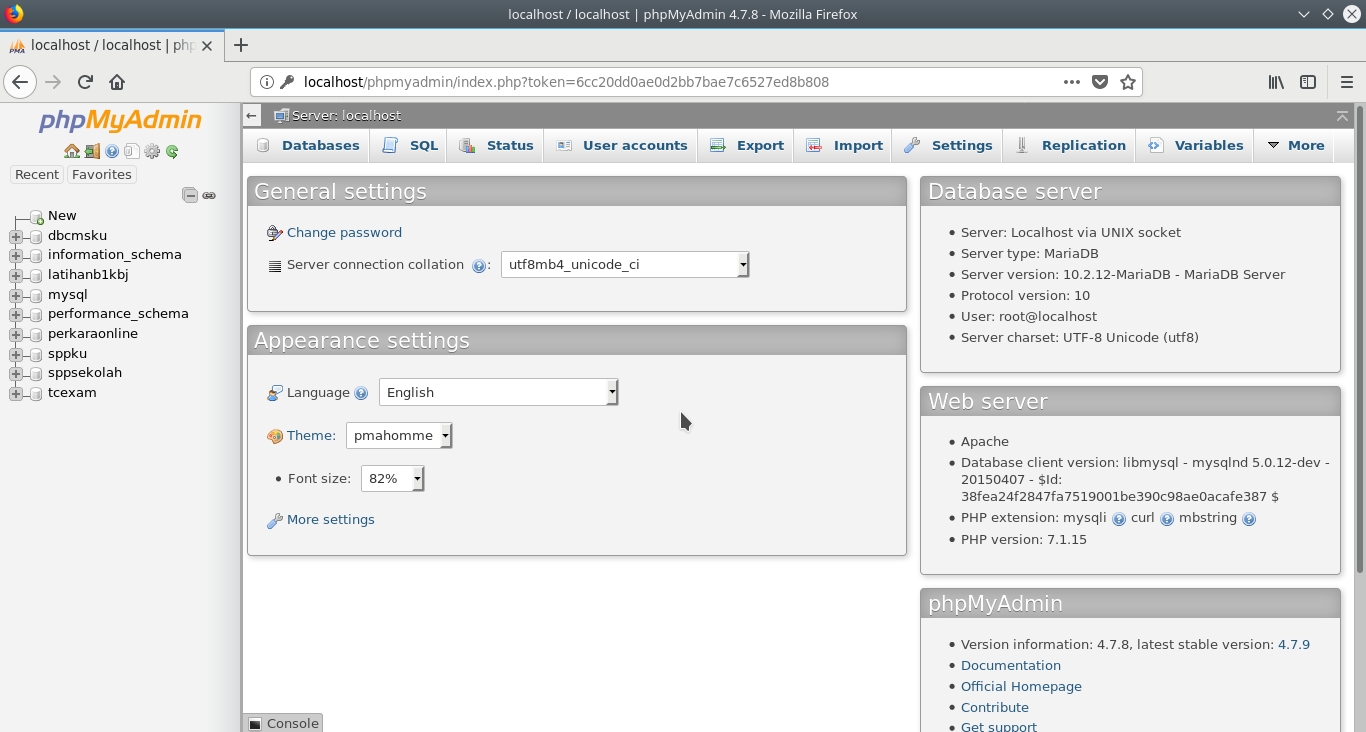The image size is (1366, 732).
Task: Open the Official Homepage link
Action: pyautogui.click(x=1021, y=686)
